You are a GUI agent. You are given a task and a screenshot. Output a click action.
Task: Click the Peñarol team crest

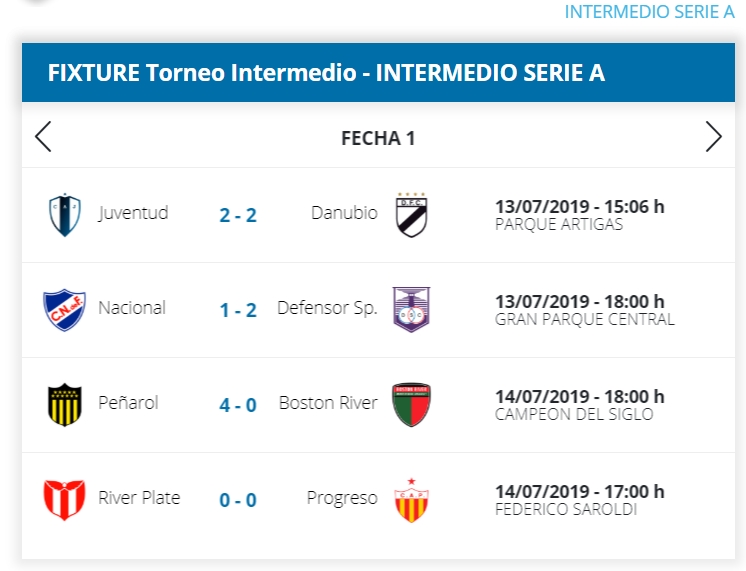pos(65,404)
